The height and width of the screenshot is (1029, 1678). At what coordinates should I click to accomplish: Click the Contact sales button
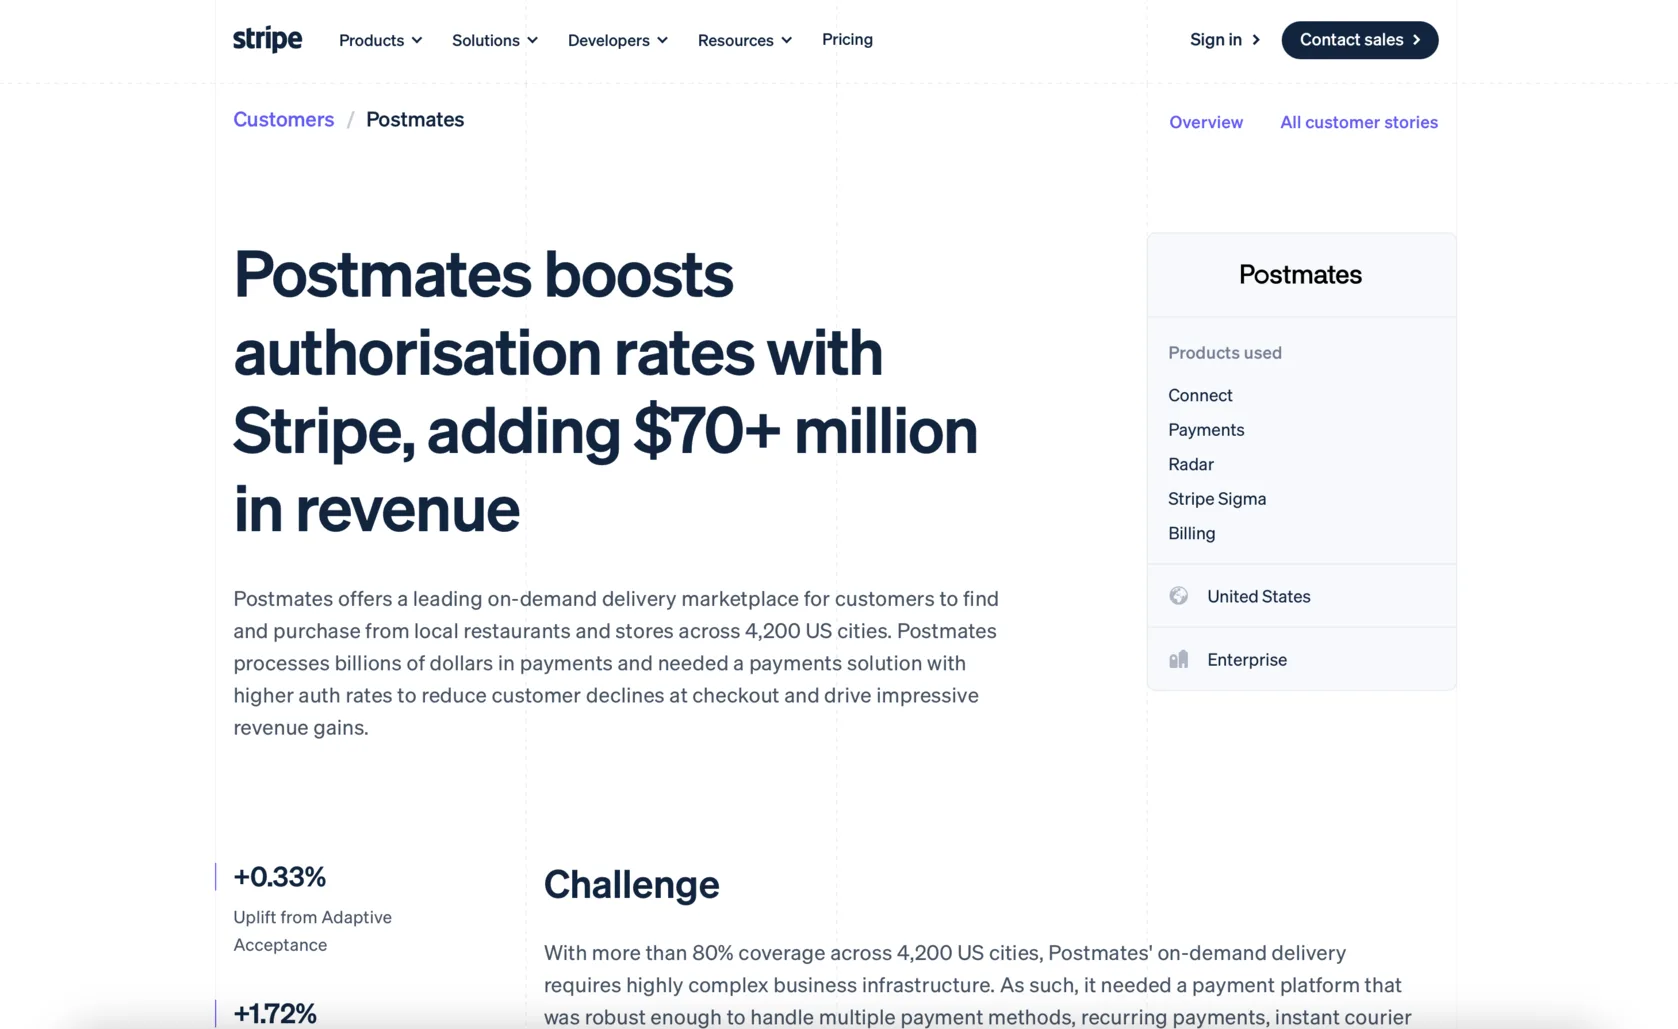coord(1359,40)
